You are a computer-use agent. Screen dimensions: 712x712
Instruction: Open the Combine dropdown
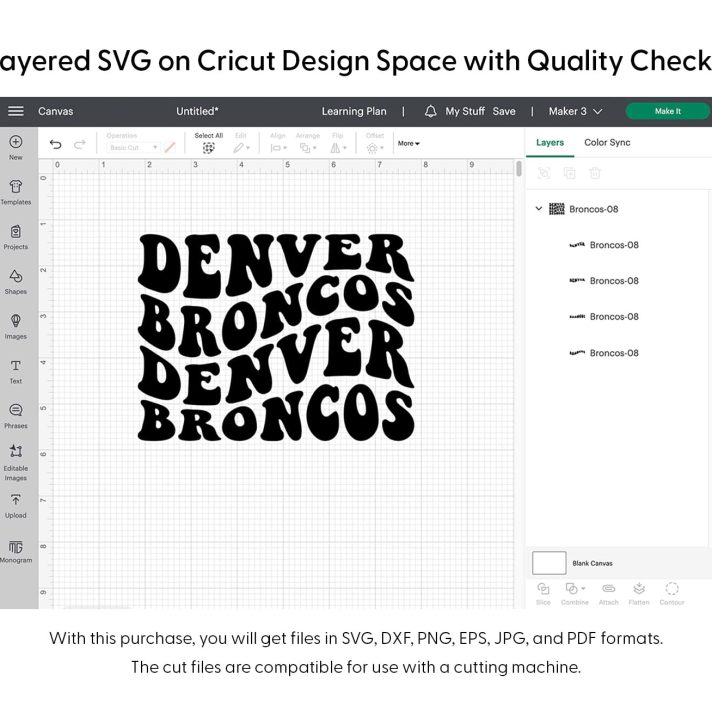575,593
